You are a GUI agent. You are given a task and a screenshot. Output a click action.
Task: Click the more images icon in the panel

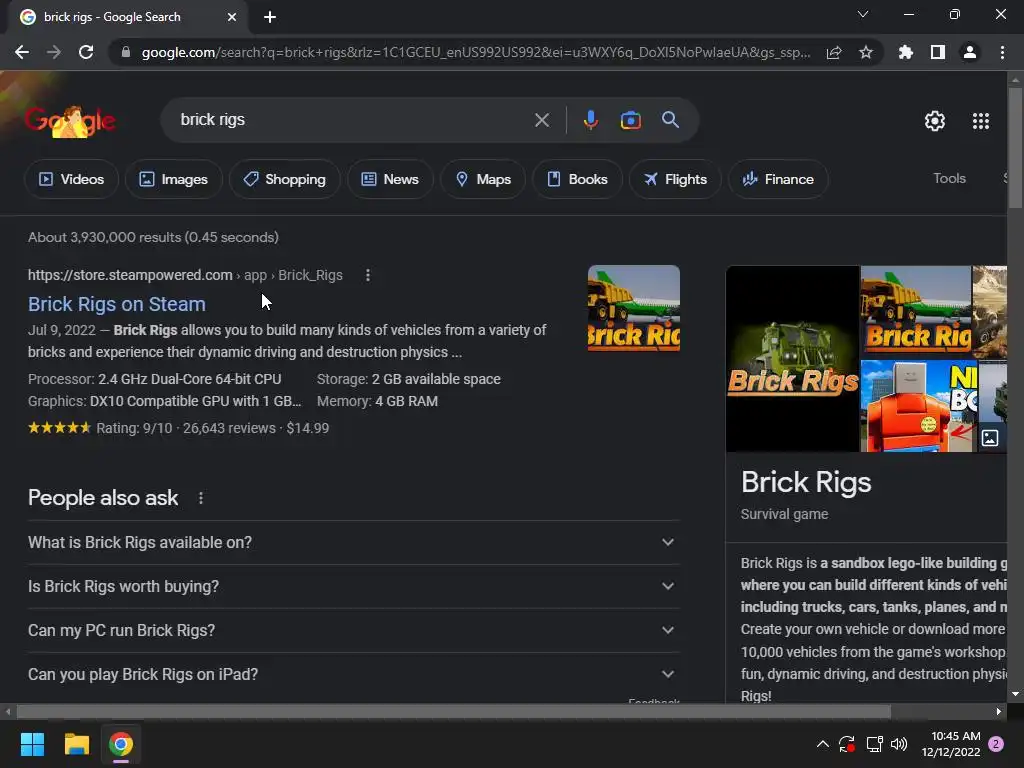point(990,438)
